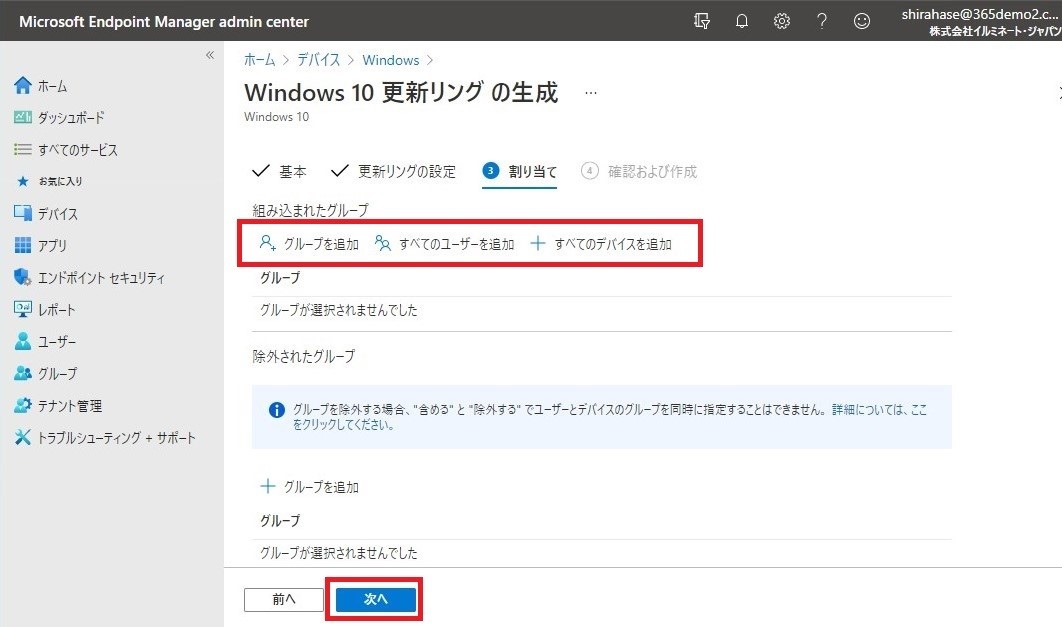Image resolution: width=1062 pixels, height=627 pixels.
Task: Click すべてのデバイスを追加
Action: click(x=613, y=244)
